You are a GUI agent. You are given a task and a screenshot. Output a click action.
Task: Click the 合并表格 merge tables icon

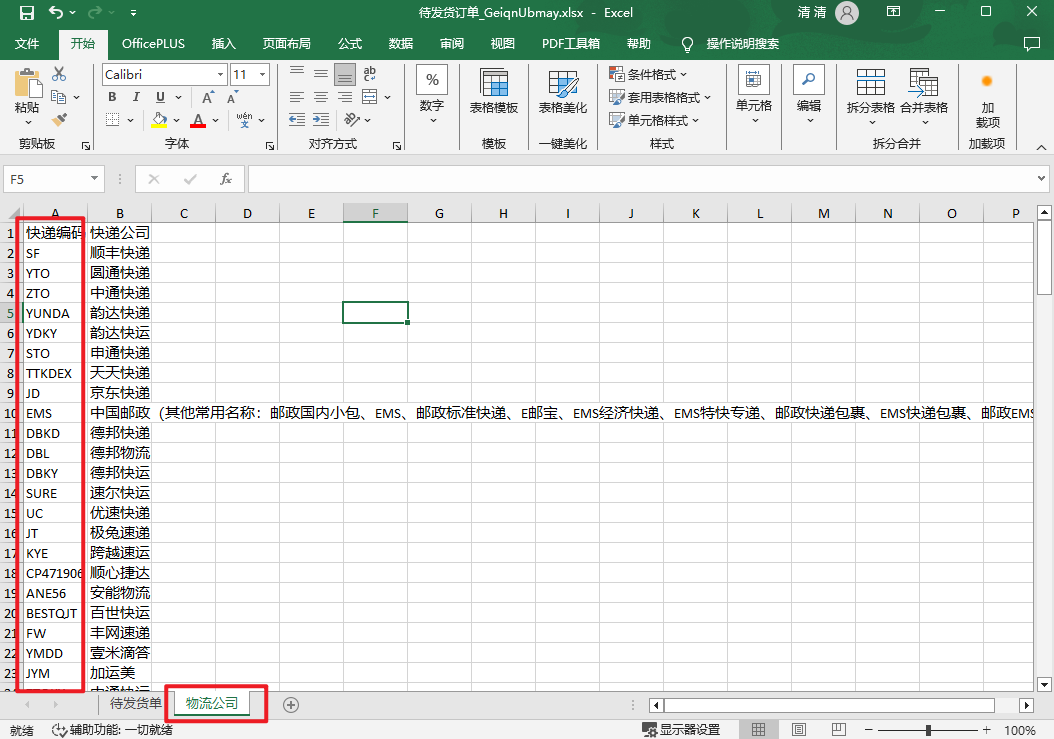tap(923, 92)
